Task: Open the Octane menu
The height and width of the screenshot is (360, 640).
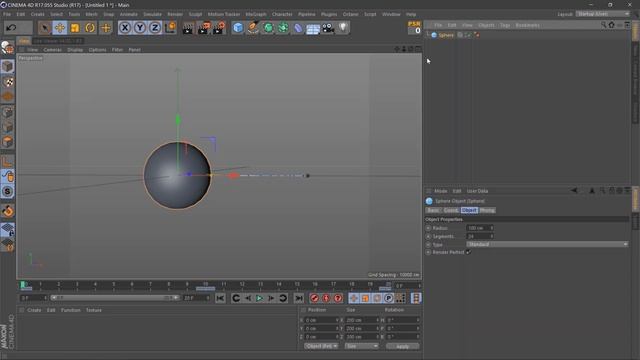Action: tap(350, 14)
